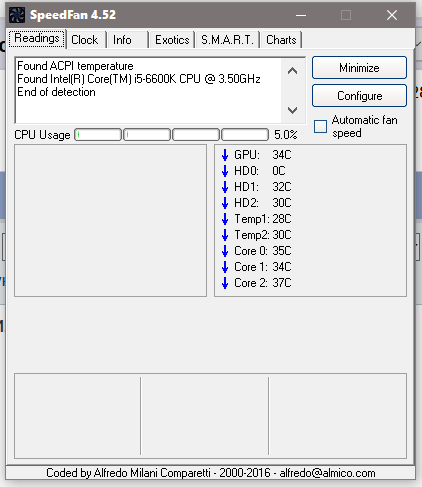The image size is (422, 487).
Task: Go to the Exotics tab
Action: point(172,40)
